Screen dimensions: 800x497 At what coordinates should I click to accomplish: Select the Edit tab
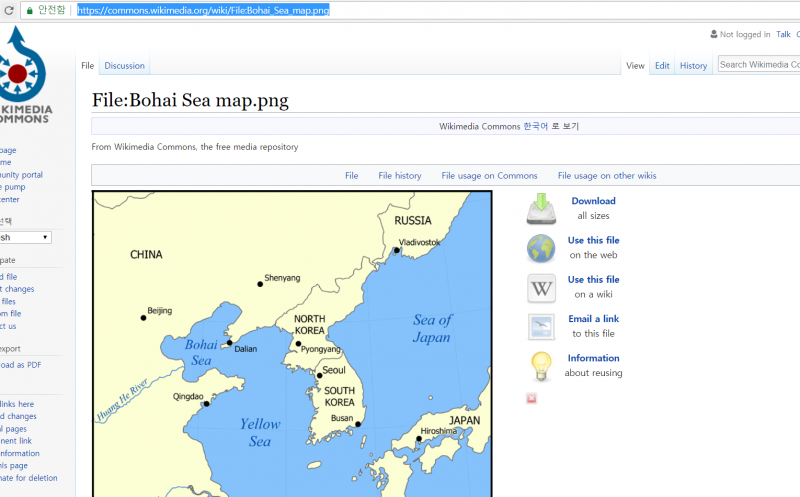pos(662,66)
